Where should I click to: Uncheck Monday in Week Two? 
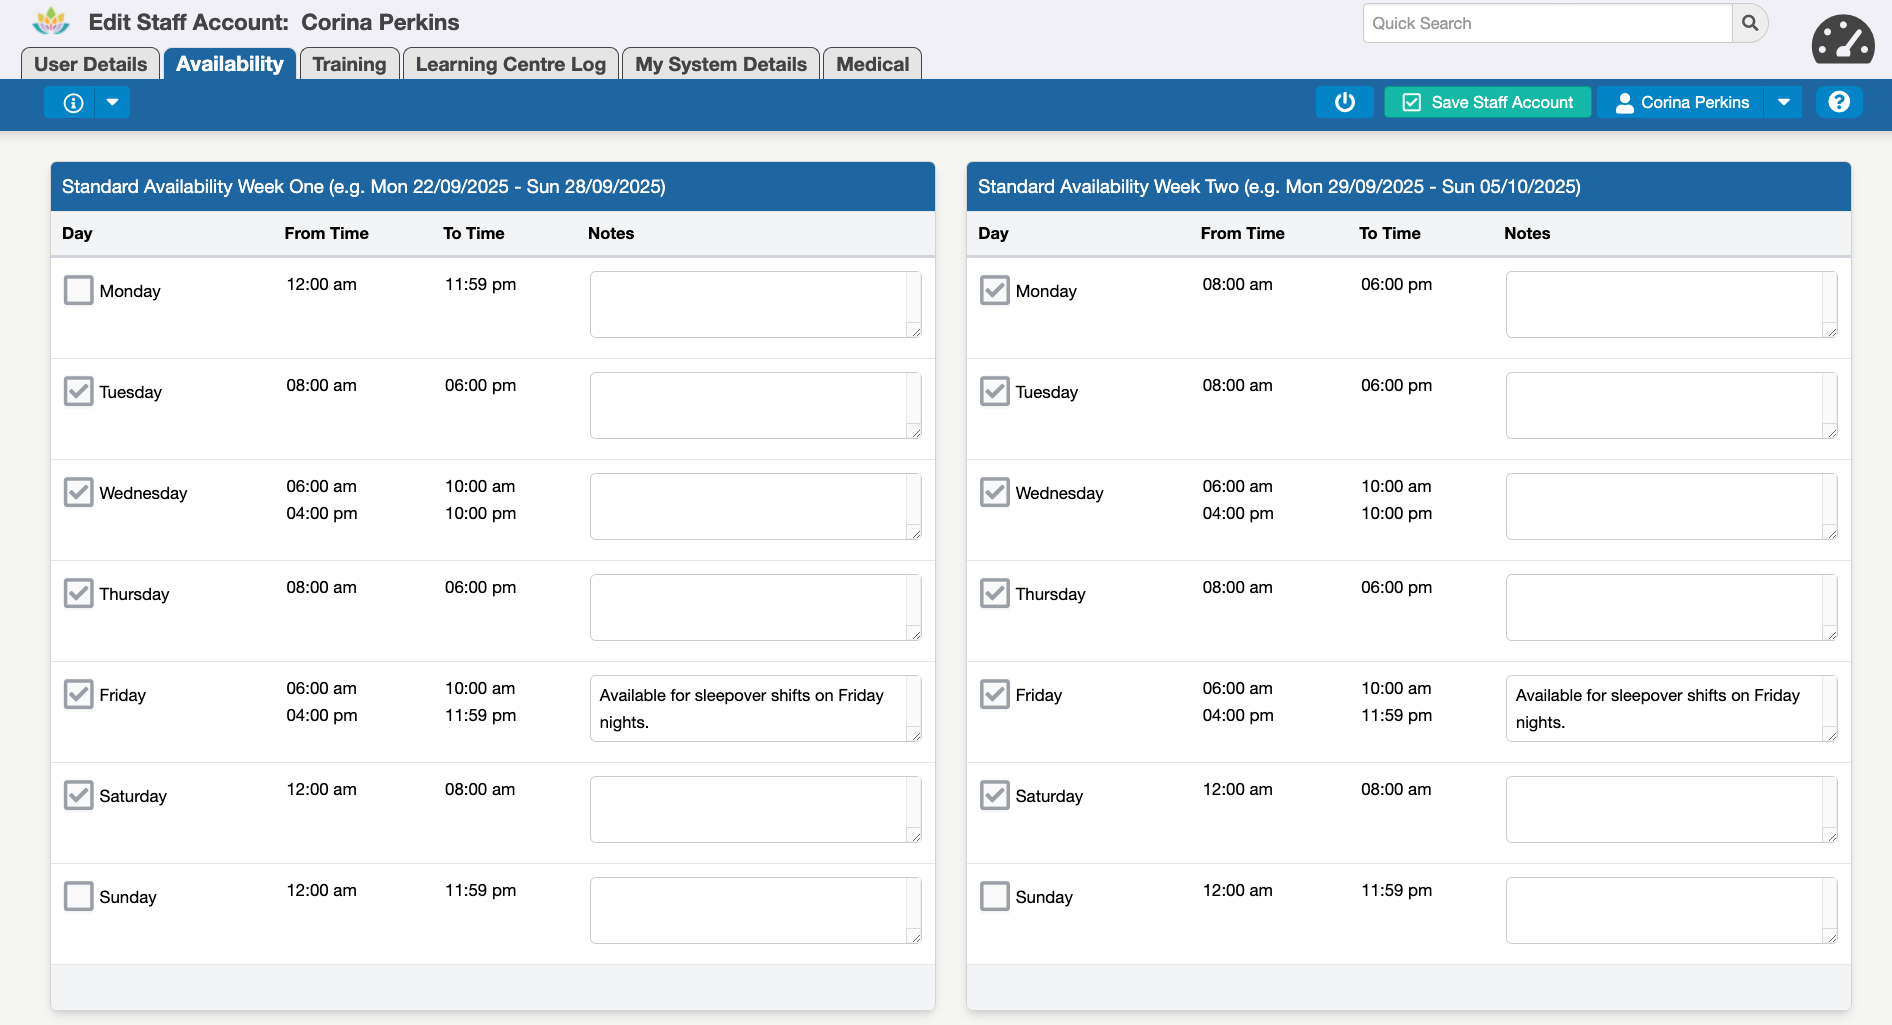(x=994, y=290)
